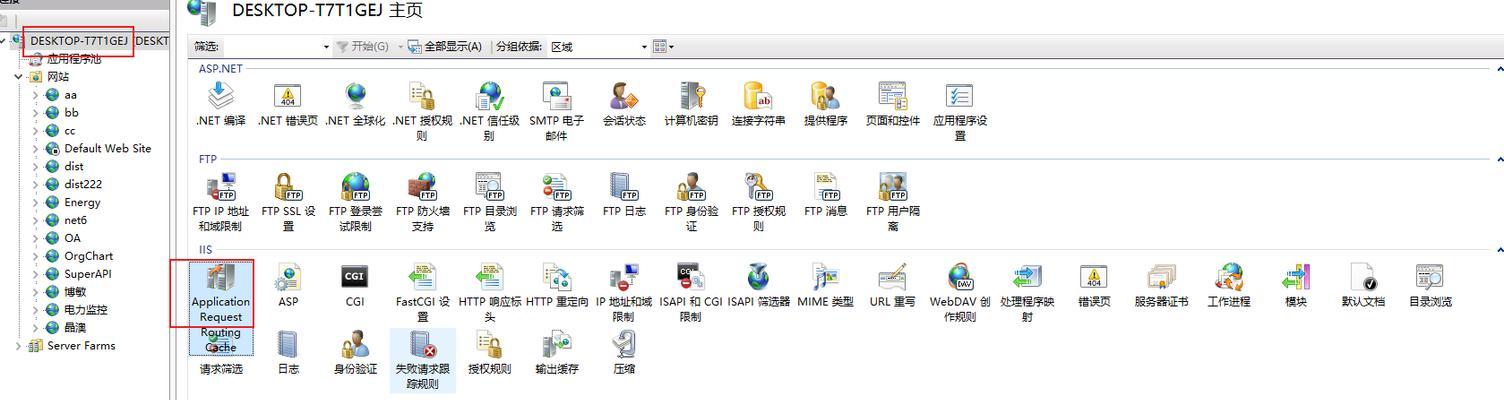Open the 应用程序设置 feature
Screen dimensions: 1504x400
[x=960, y=111]
